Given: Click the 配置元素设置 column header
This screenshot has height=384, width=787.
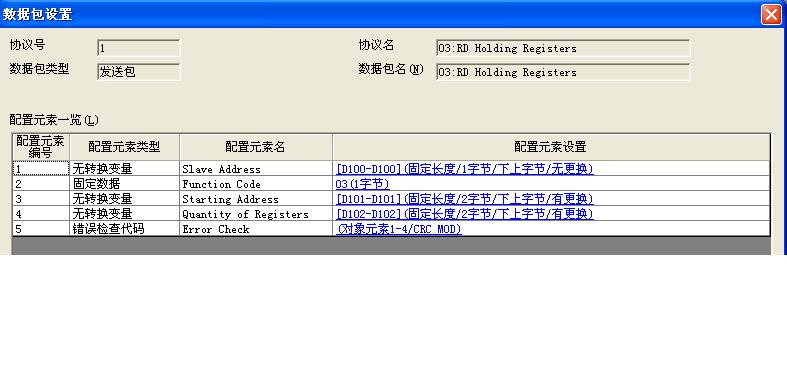Looking at the screenshot, I should pos(551,147).
